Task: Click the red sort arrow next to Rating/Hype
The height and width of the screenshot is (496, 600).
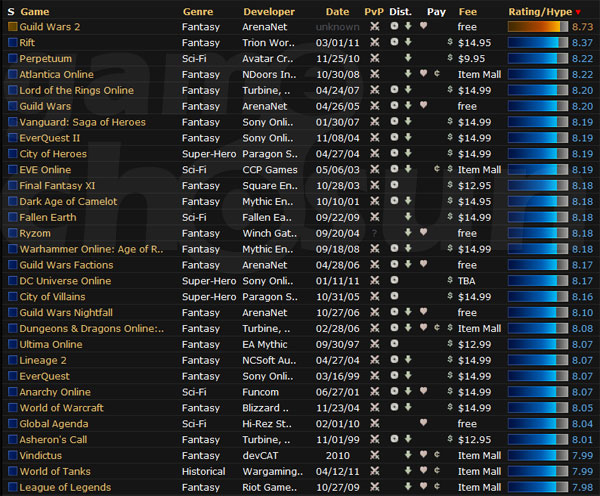Action: [x=577, y=12]
